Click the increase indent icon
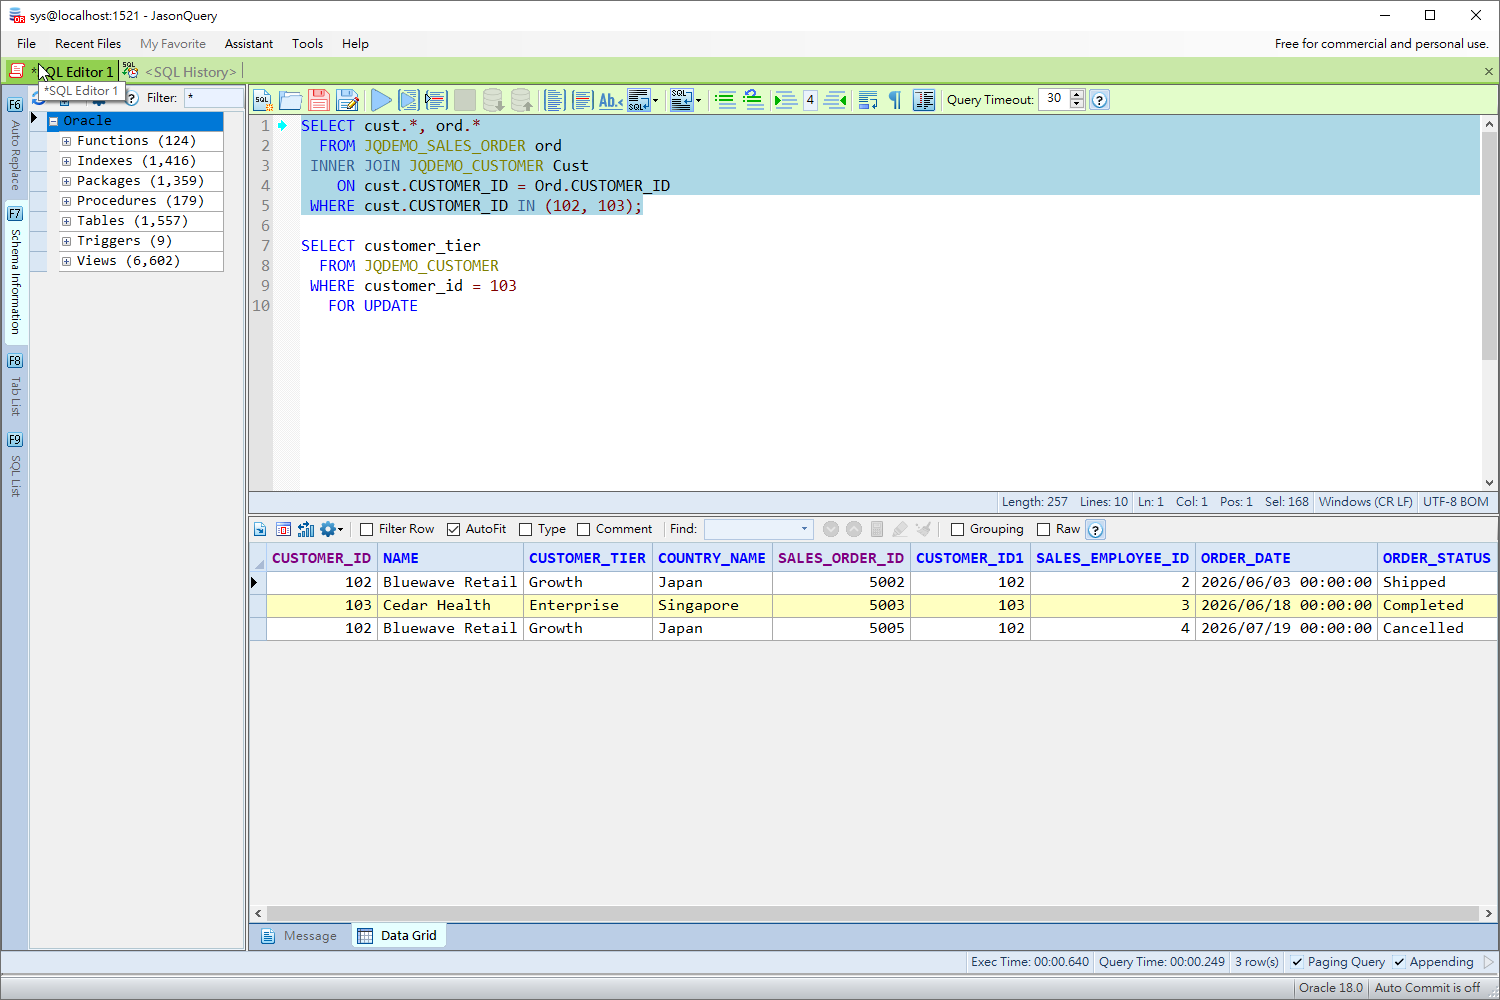 pyautogui.click(x=787, y=100)
